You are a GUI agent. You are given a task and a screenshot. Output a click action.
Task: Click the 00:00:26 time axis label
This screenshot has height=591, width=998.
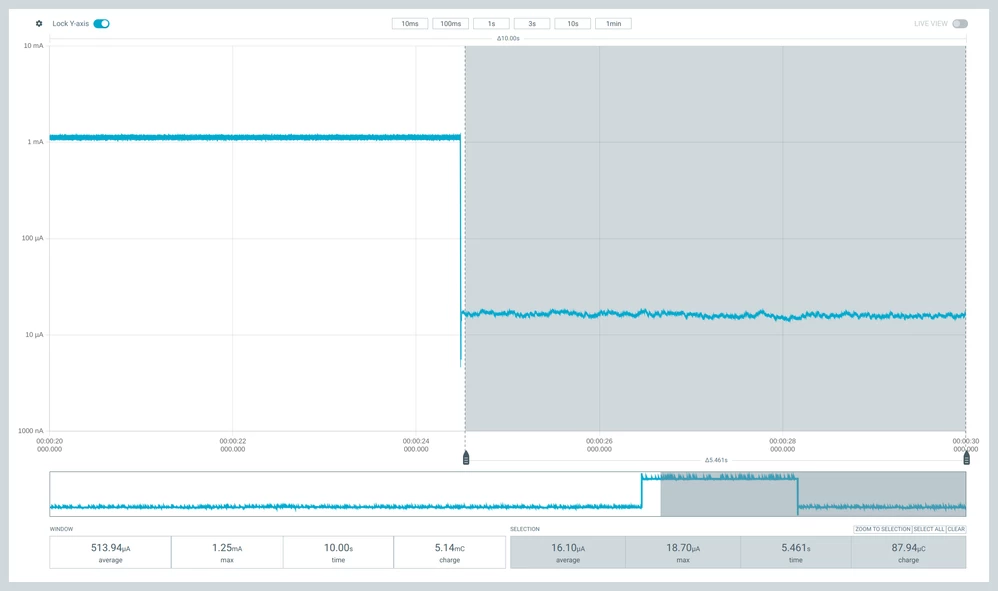click(x=600, y=445)
